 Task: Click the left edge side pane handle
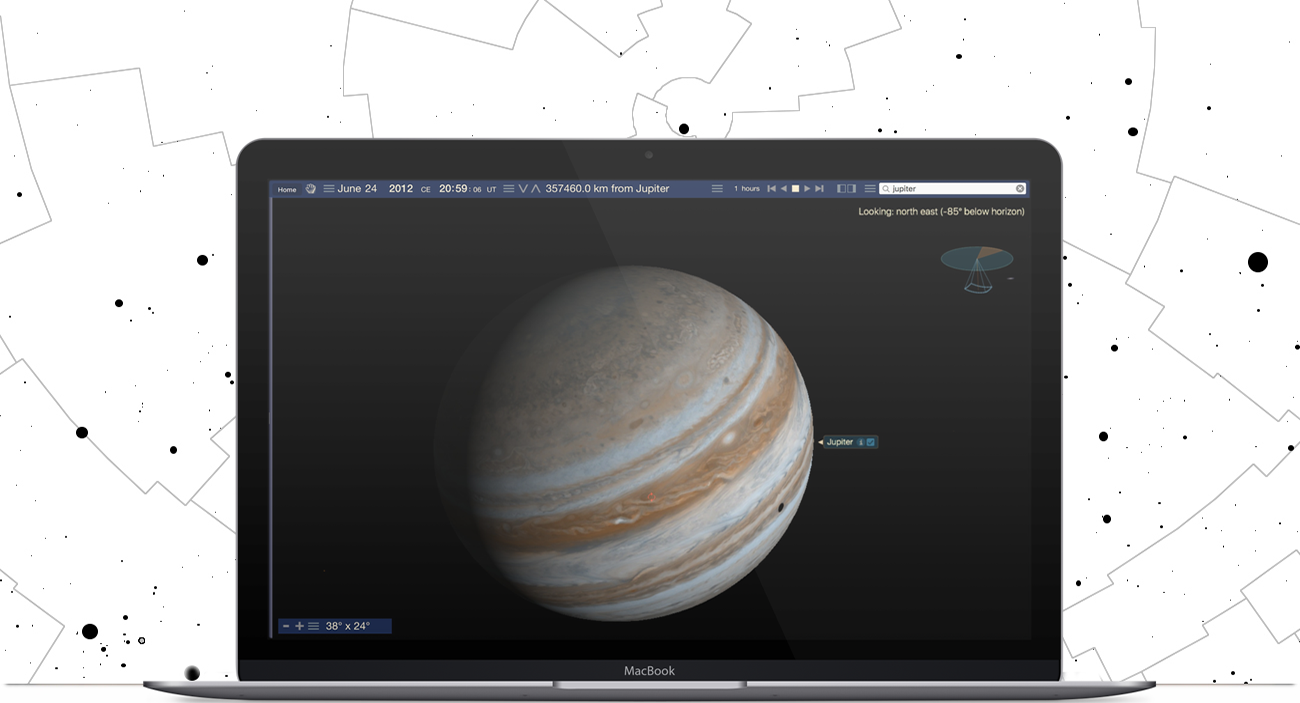[271, 418]
